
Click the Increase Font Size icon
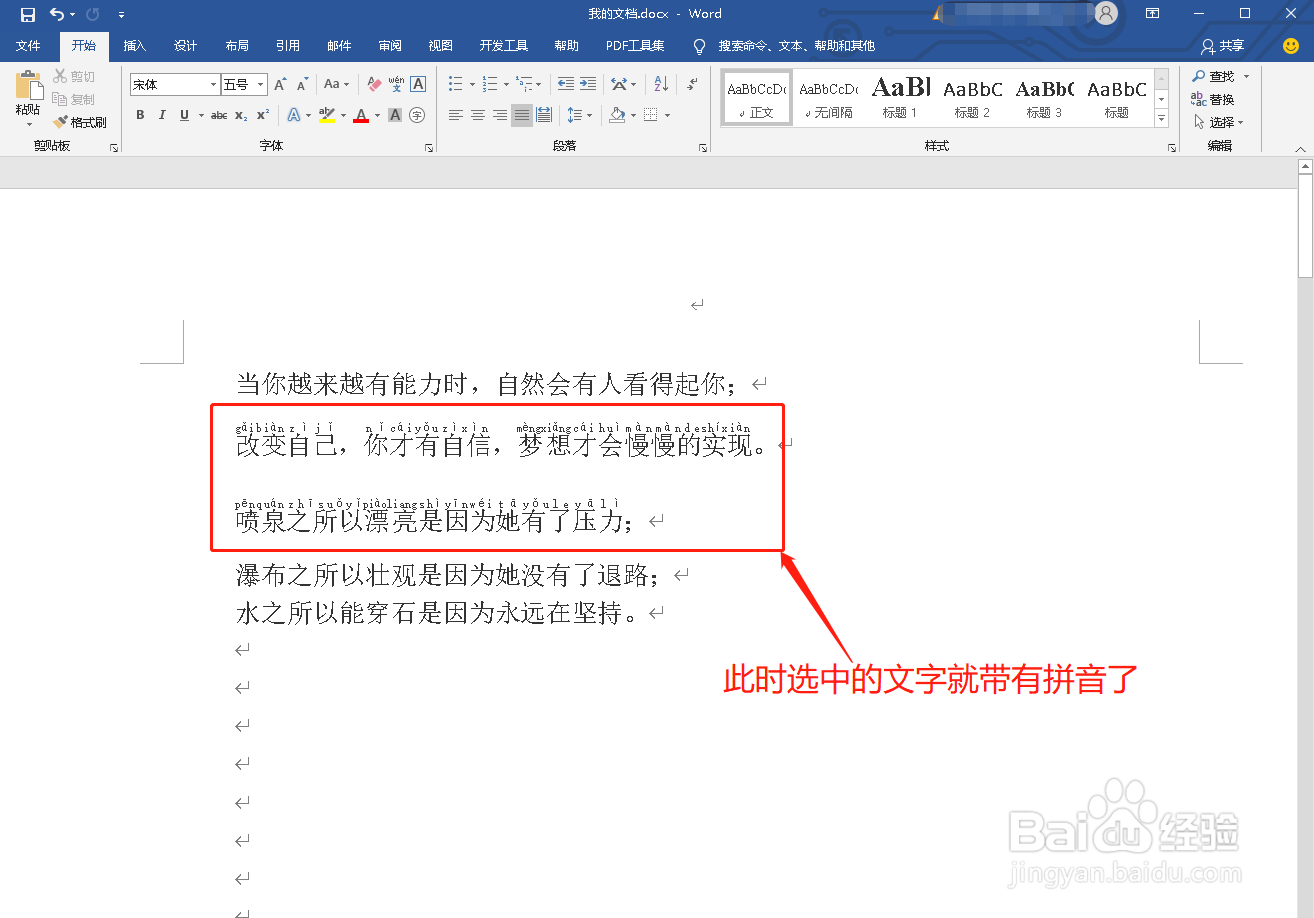pyautogui.click(x=281, y=84)
